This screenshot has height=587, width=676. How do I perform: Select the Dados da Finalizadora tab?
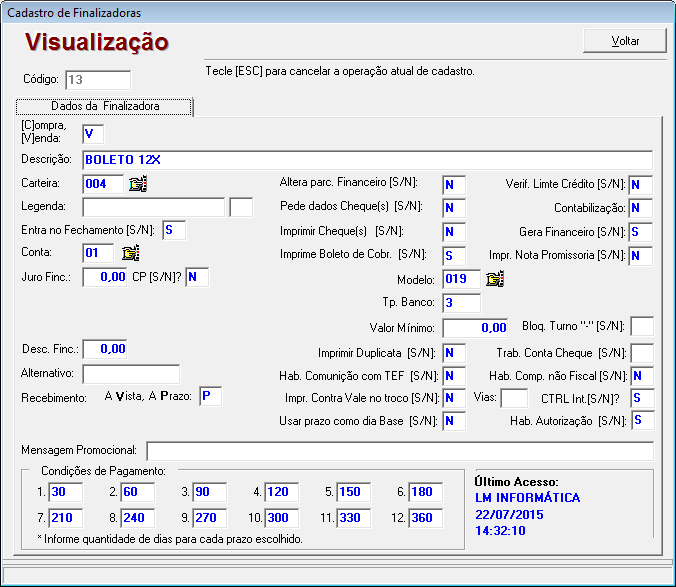point(105,106)
